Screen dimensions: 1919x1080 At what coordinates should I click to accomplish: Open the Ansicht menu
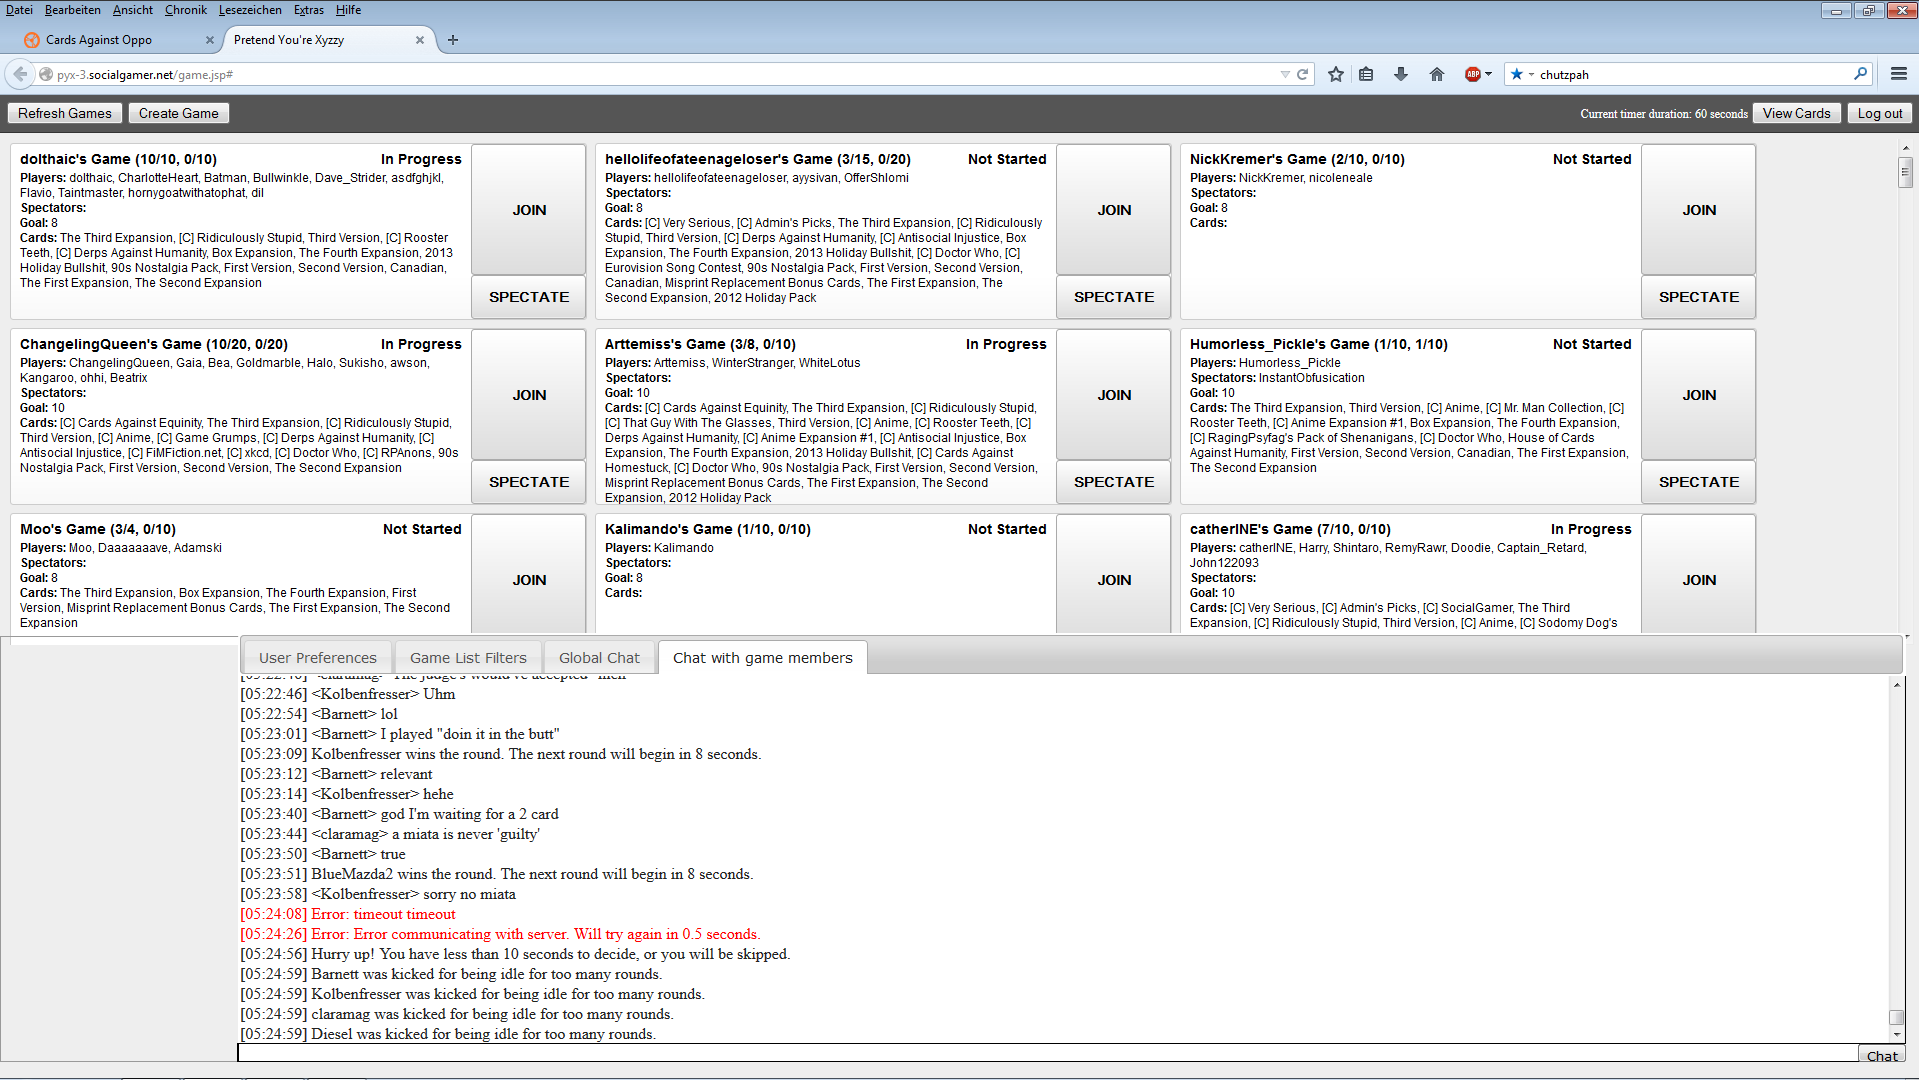pos(133,10)
